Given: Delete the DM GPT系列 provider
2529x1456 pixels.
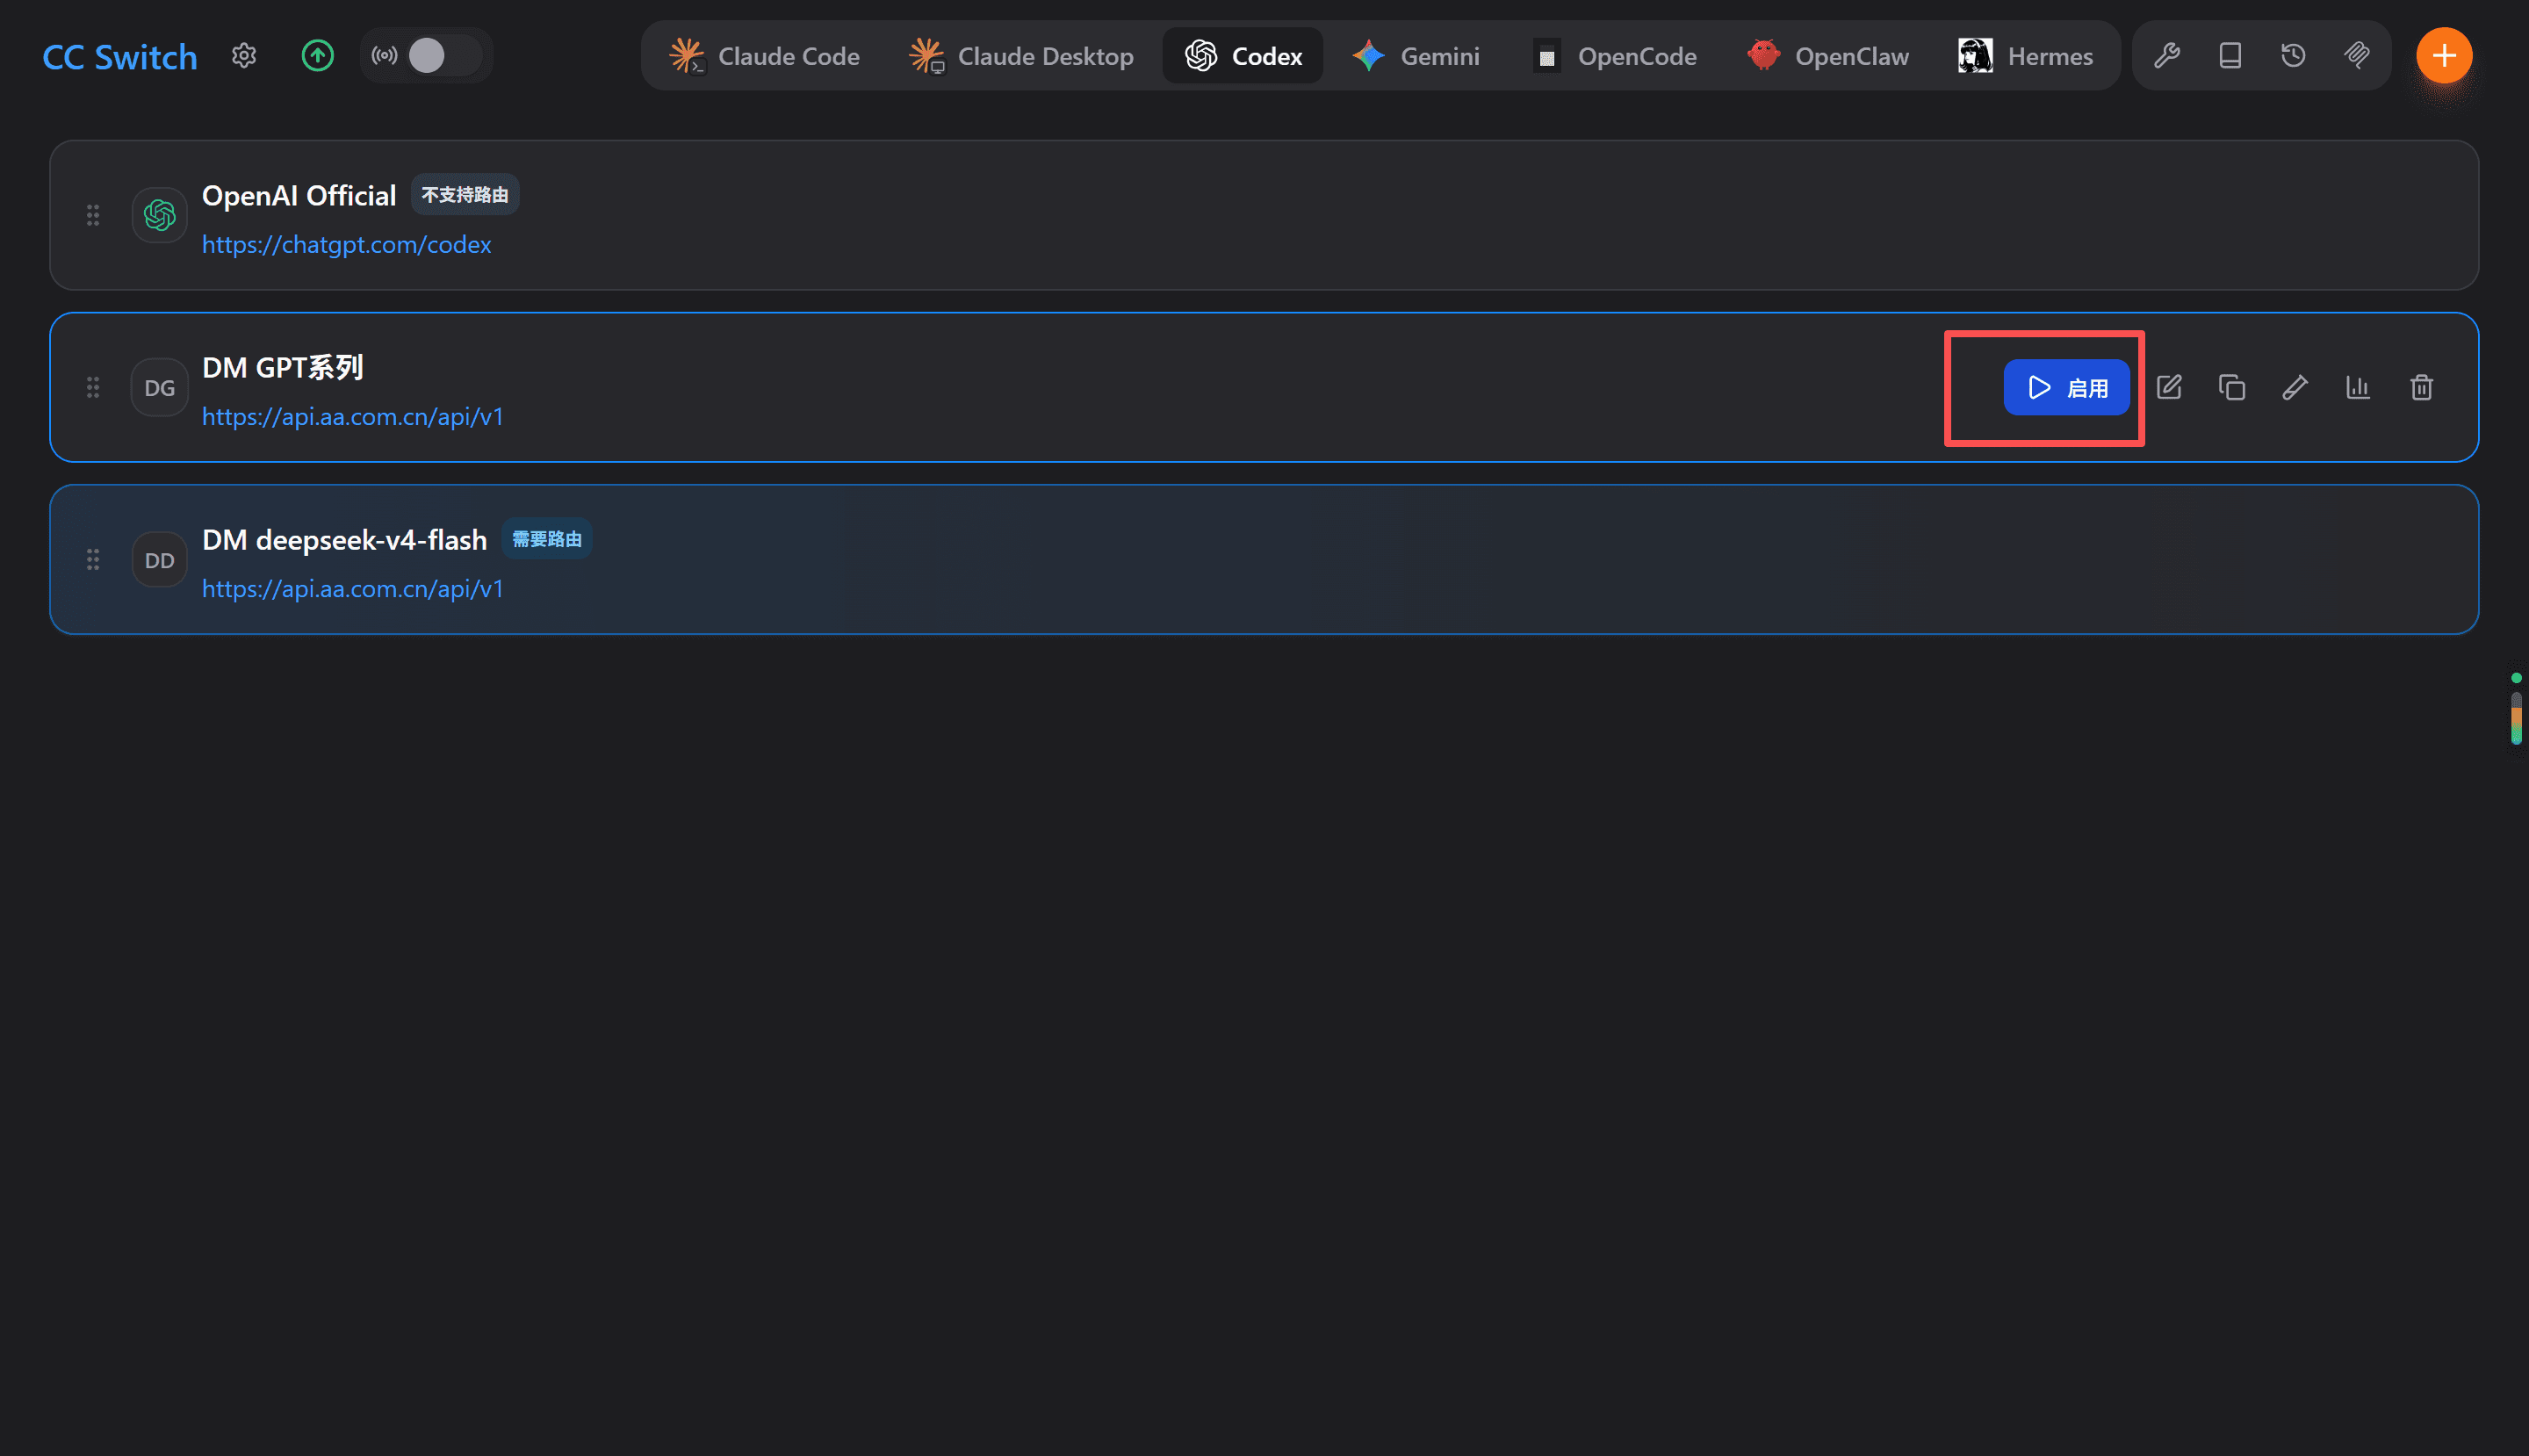Looking at the screenshot, I should click(x=2421, y=387).
